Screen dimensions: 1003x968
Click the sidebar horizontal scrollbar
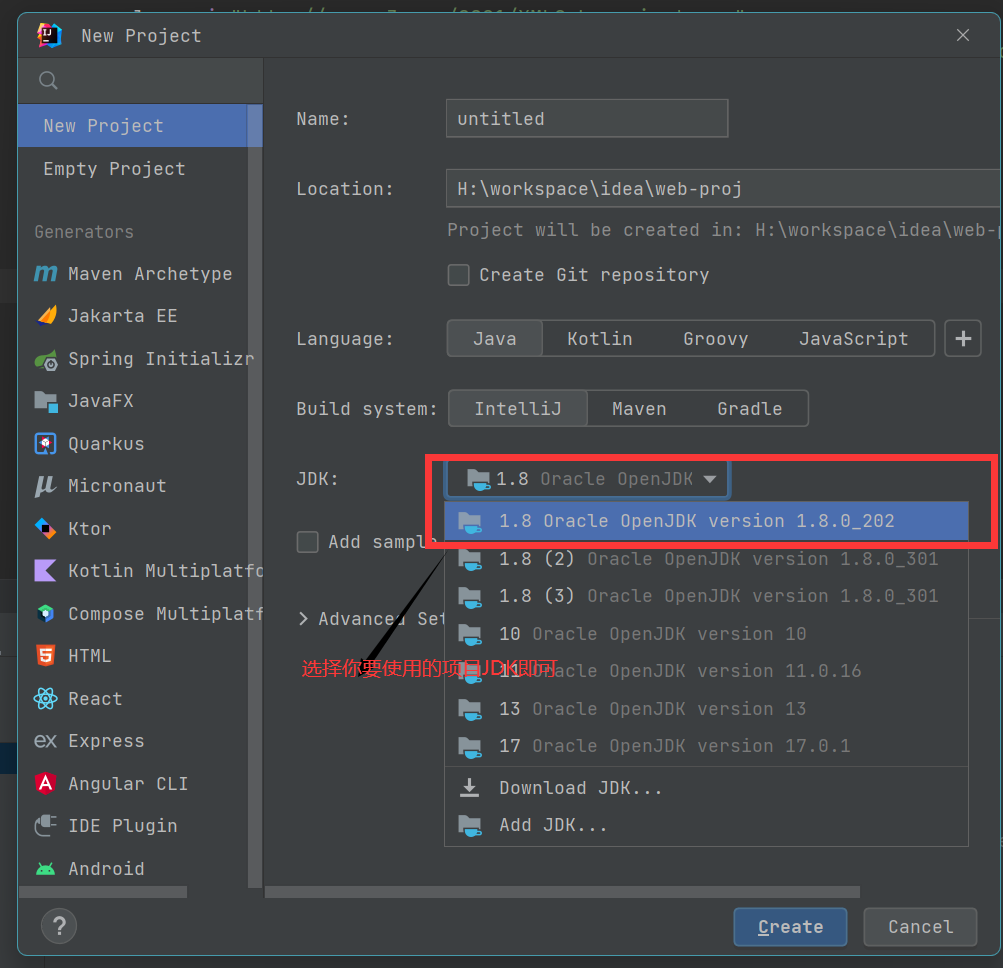[103, 892]
